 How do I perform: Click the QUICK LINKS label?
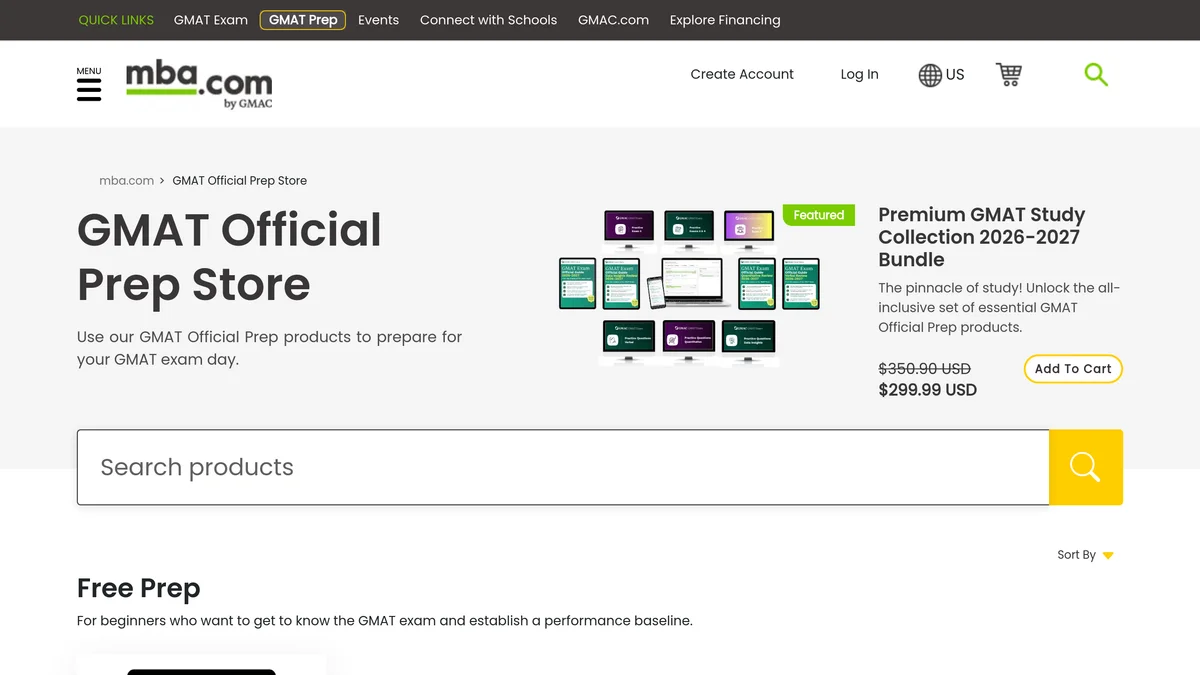116,20
